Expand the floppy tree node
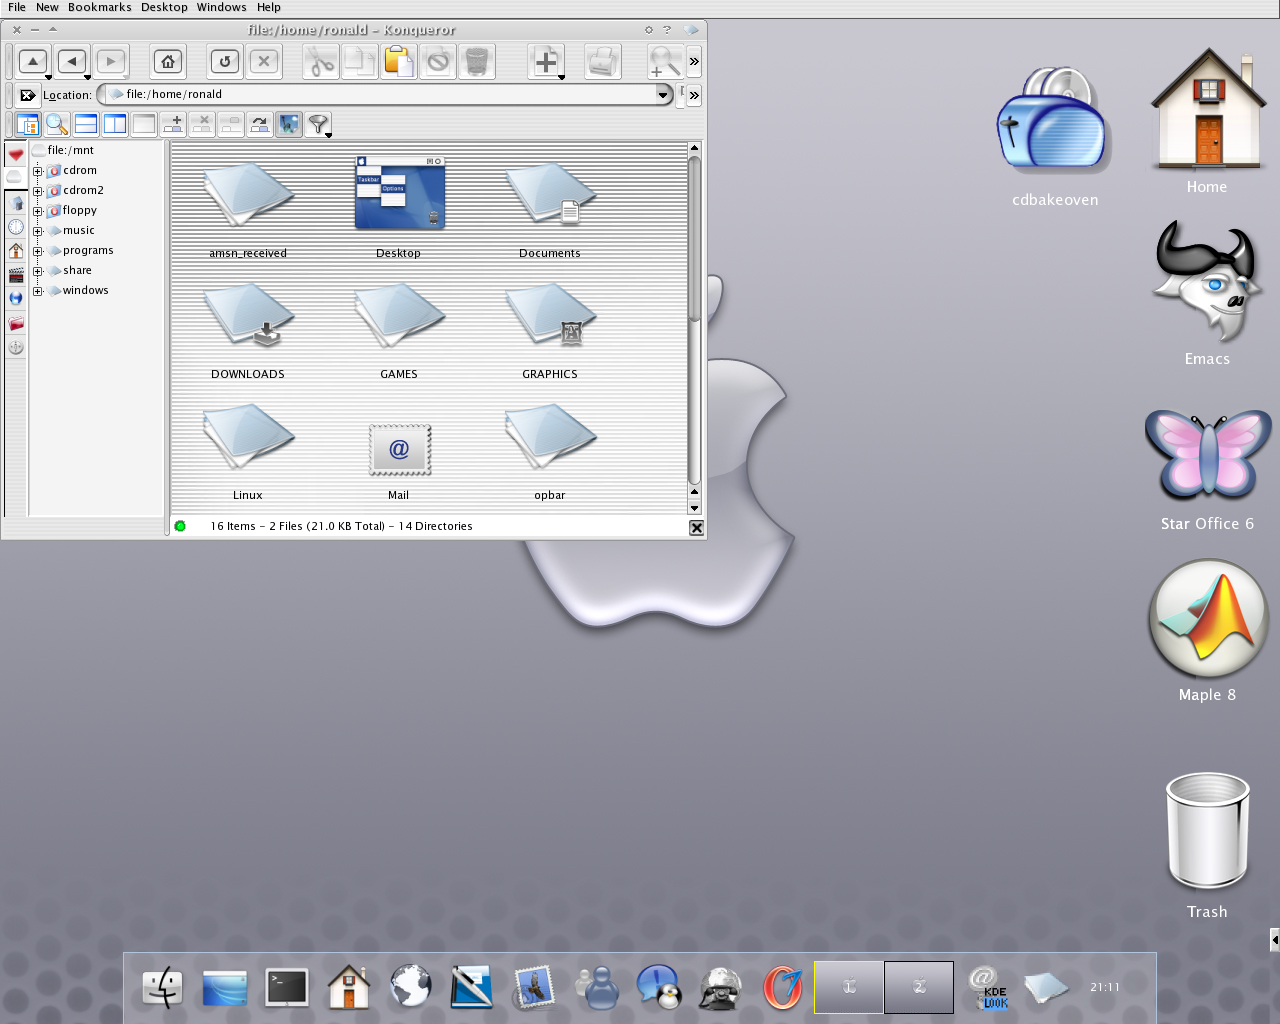1280x1024 pixels. tap(37, 211)
